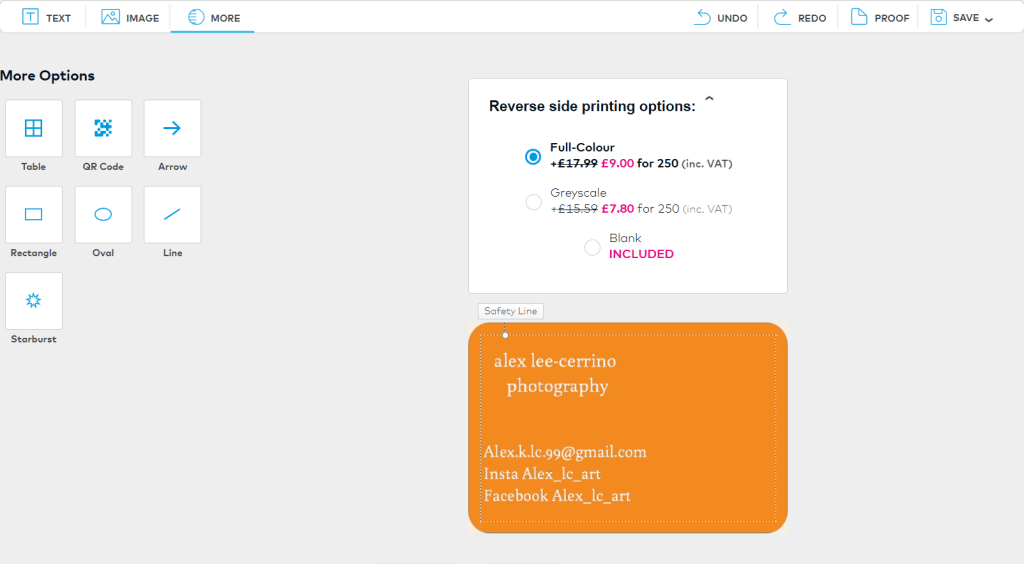The height and width of the screenshot is (564, 1024).
Task: Click the Undo button
Action: (721, 17)
